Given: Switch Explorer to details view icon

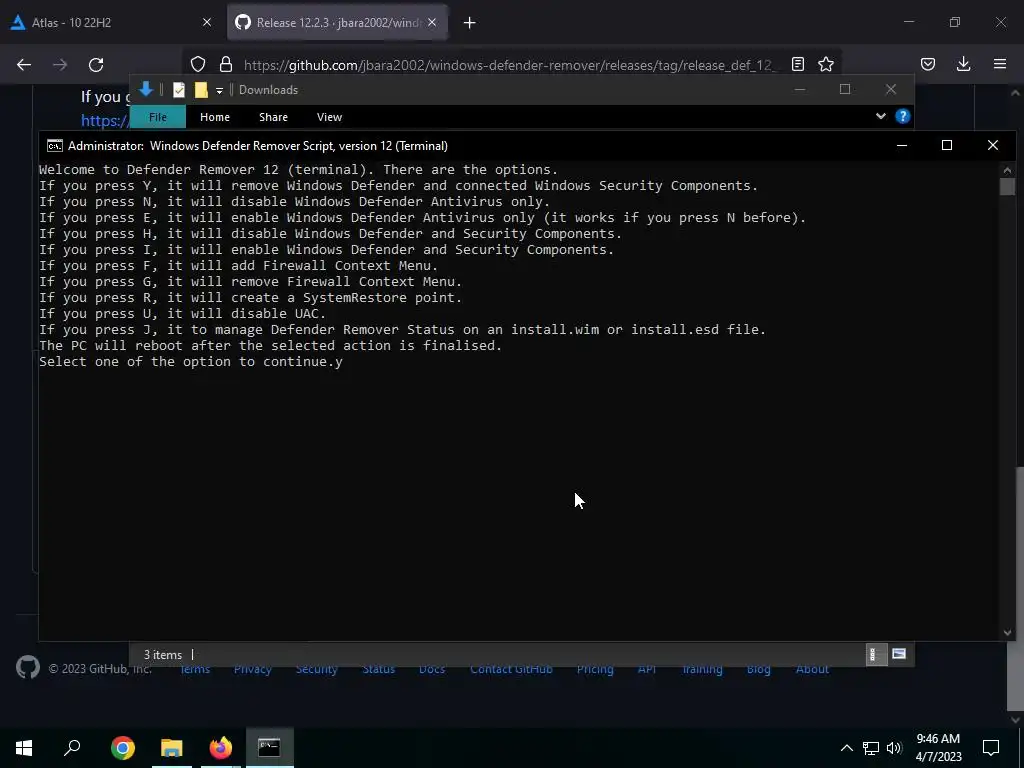Looking at the screenshot, I should coord(875,654).
